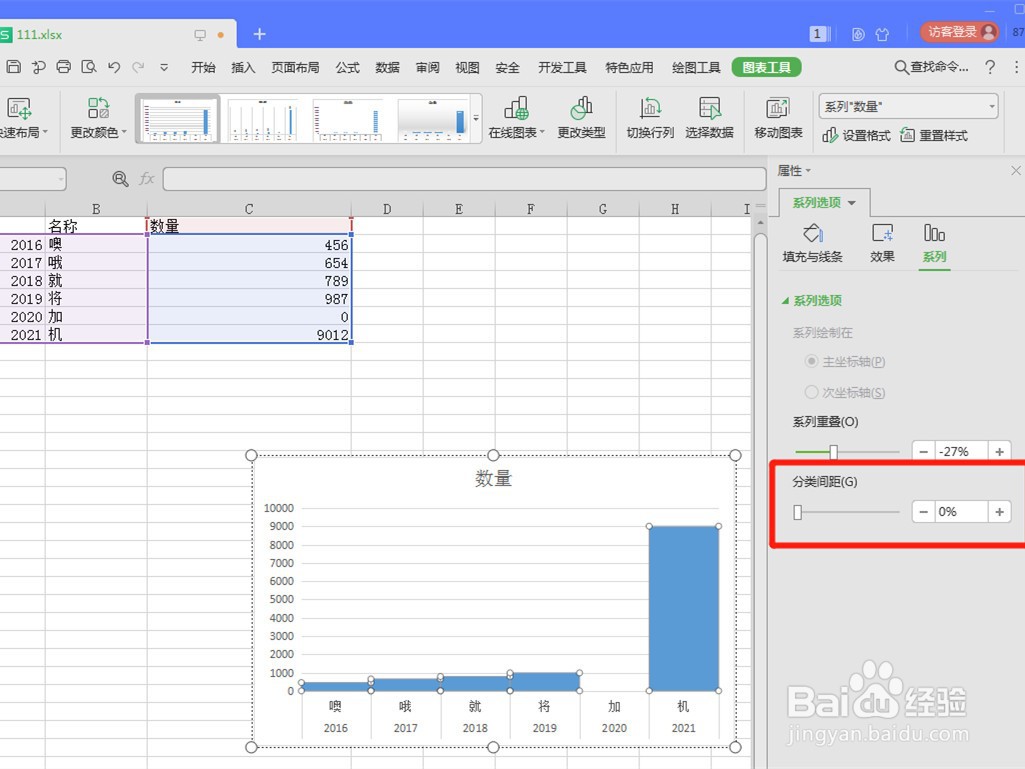Click the 系列重叠 slider handle
The image size is (1025, 769).
[833, 451]
